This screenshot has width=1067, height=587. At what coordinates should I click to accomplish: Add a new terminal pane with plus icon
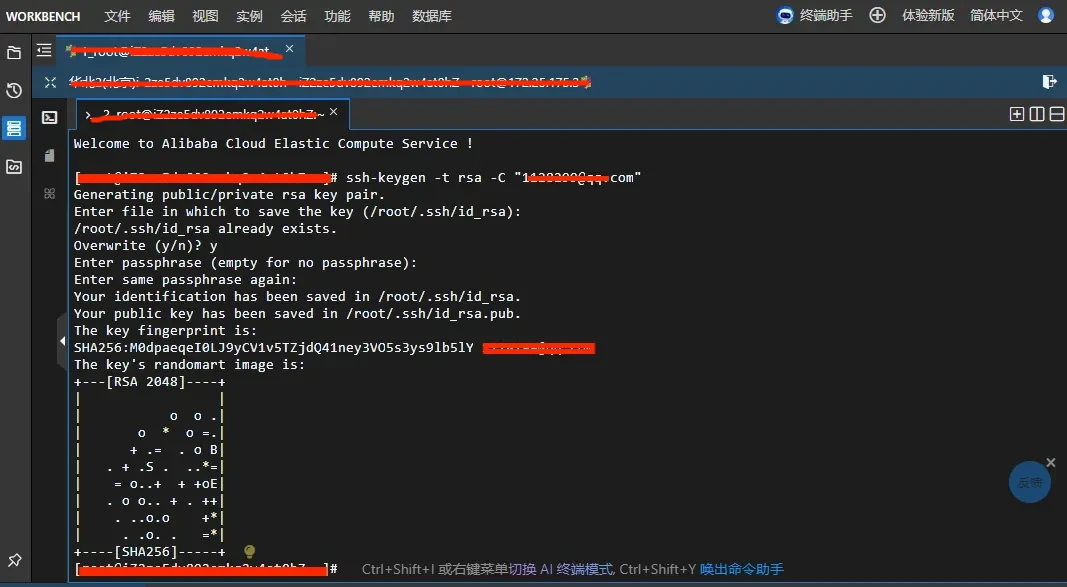[1017, 114]
